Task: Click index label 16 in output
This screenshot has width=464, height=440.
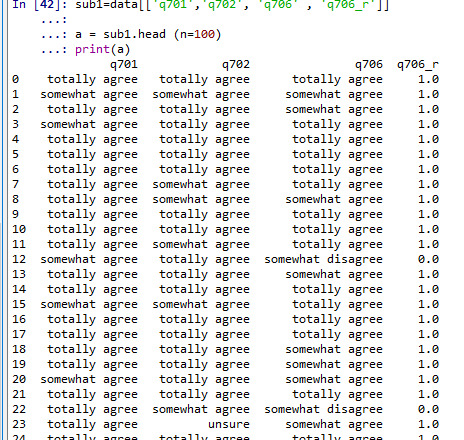Action: tap(19, 319)
